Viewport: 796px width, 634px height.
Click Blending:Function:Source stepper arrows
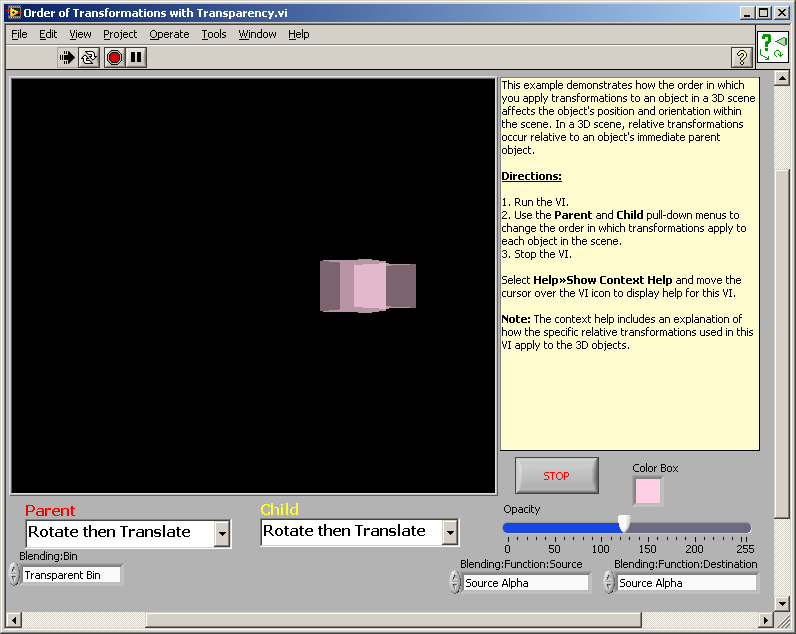[455, 582]
